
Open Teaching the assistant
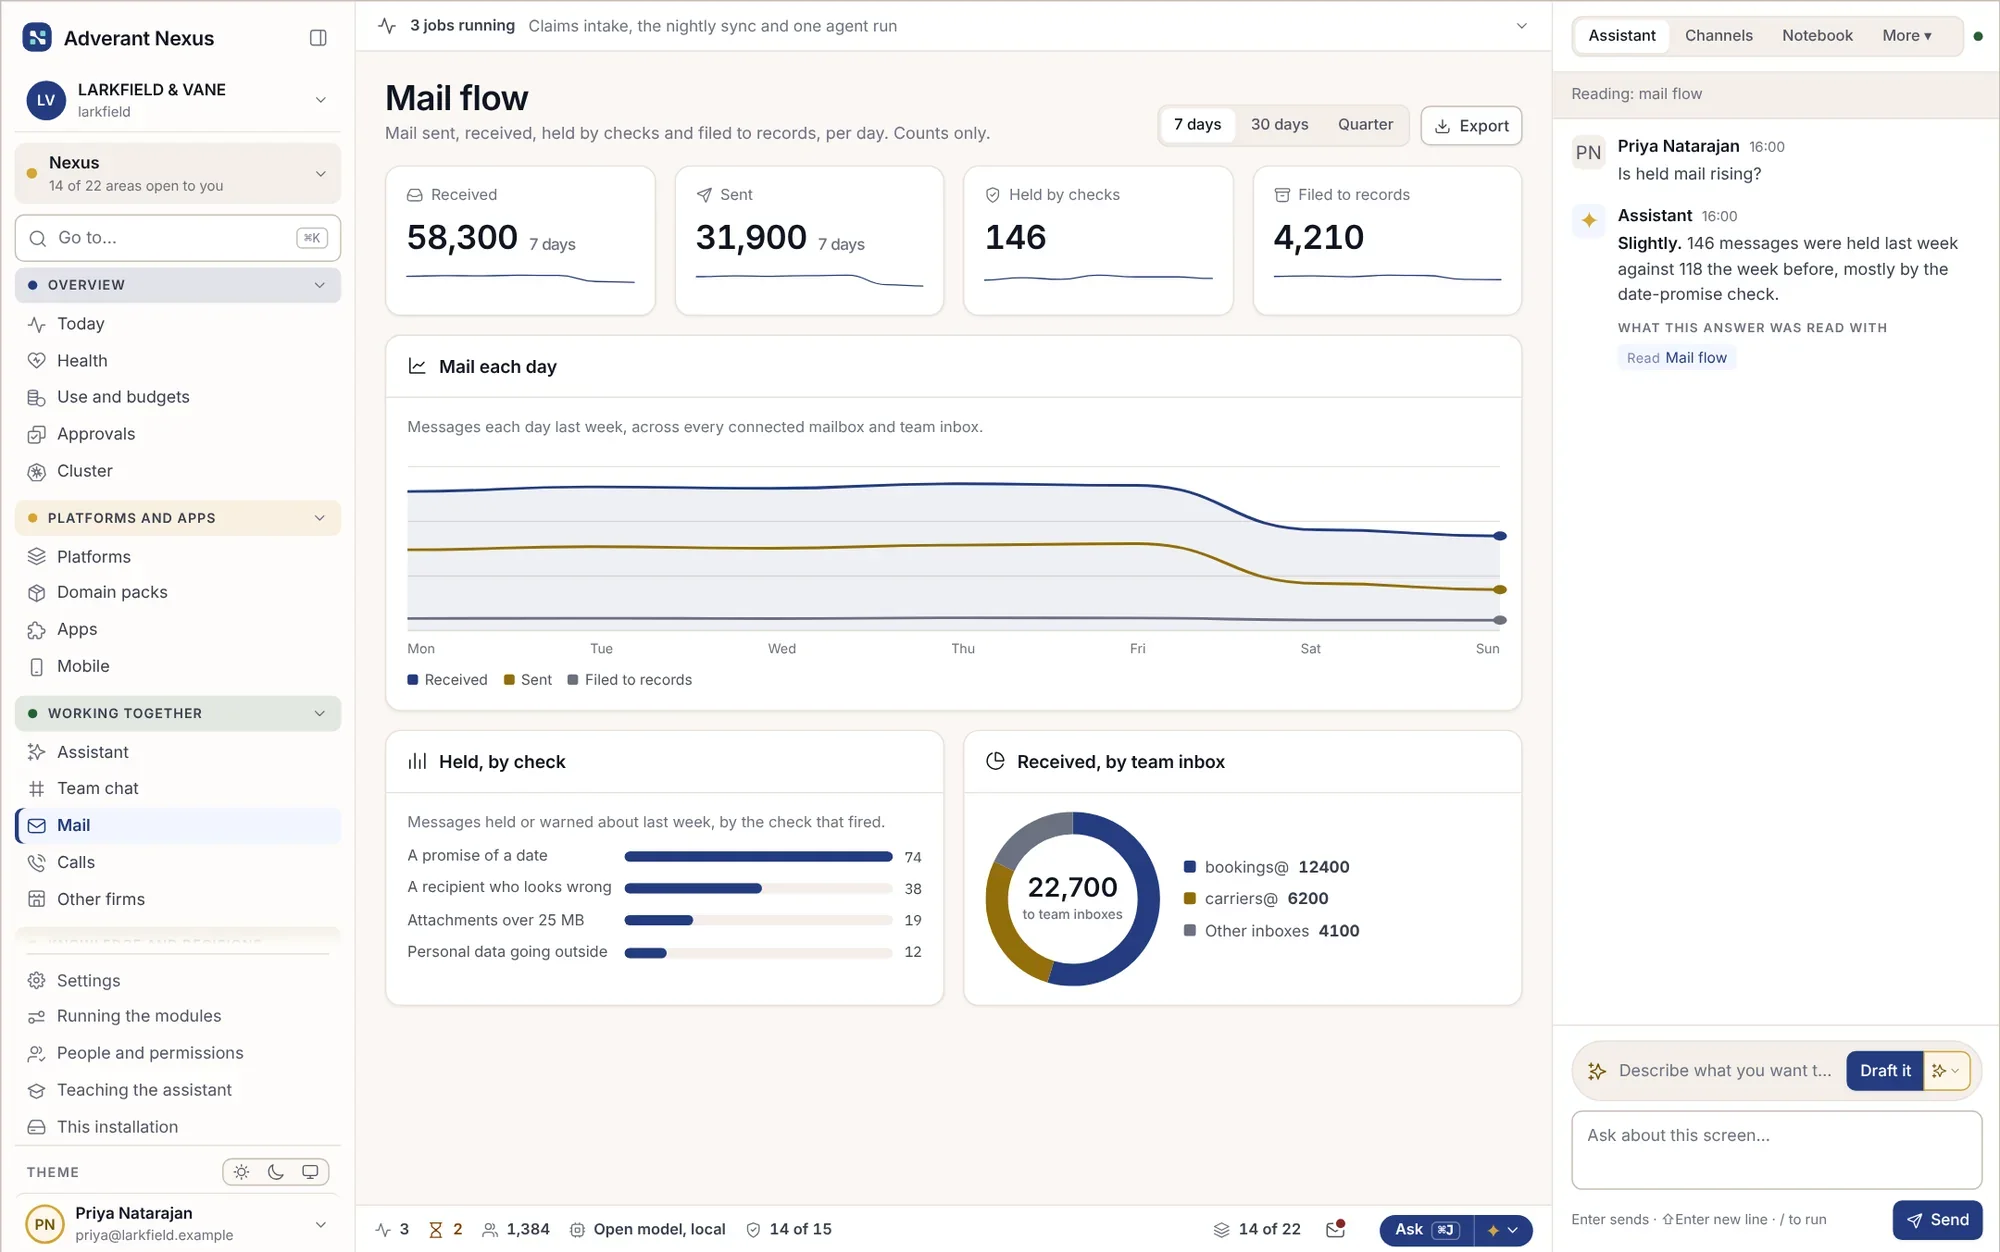tap(178, 1090)
